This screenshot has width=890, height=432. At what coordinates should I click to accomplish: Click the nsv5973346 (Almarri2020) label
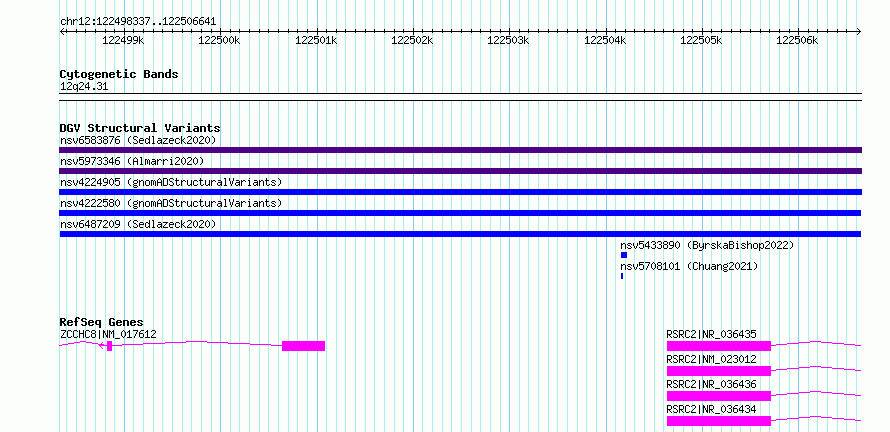[x=132, y=161]
